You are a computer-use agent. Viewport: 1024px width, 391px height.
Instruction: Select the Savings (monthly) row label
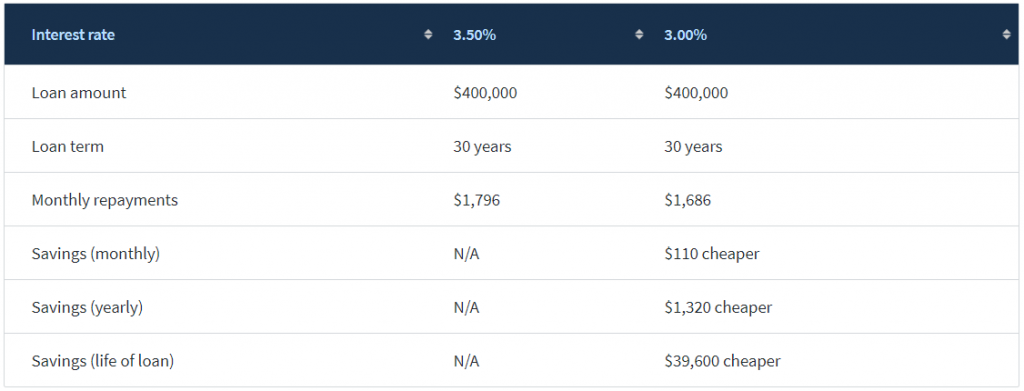pos(95,253)
